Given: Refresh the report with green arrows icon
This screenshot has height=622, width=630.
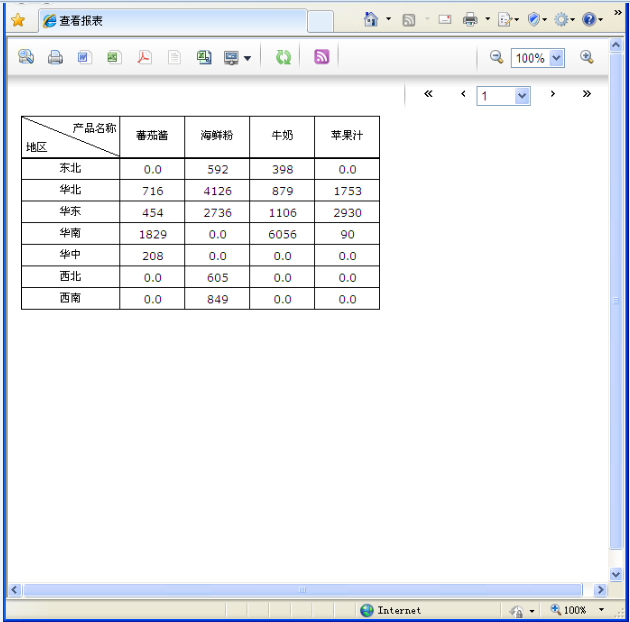Looking at the screenshot, I should point(283,57).
